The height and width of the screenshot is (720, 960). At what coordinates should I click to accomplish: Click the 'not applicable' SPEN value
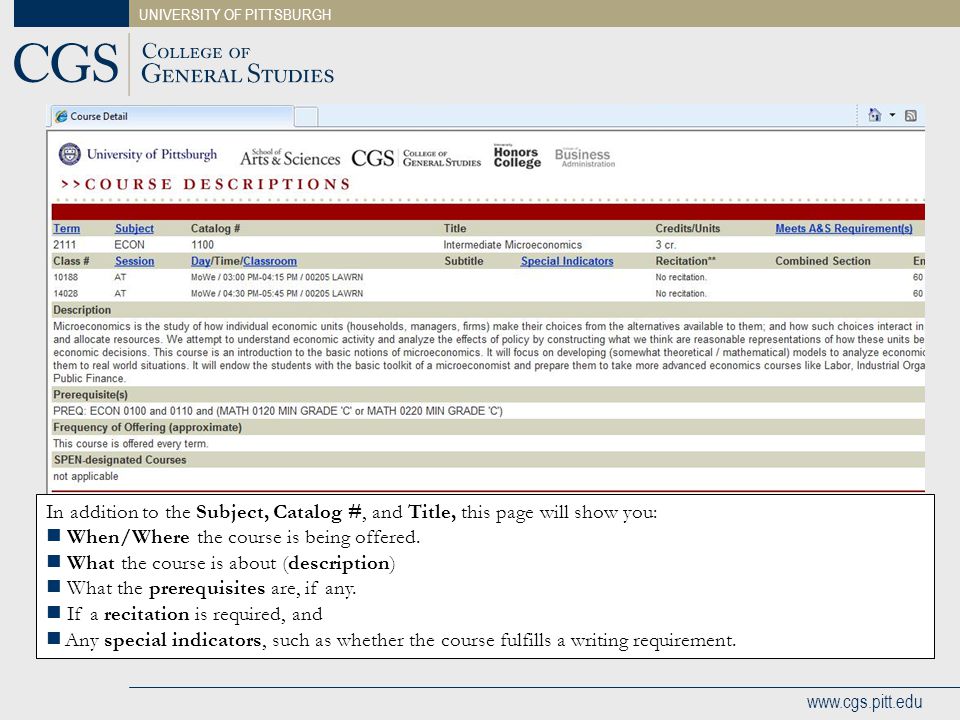coord(86,476)
